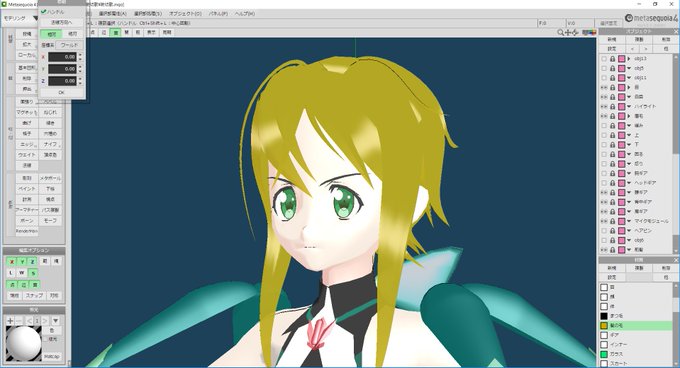Open パネル(P) menu
The width and height of the screenshot is (680, 368).
pos(218,13)
